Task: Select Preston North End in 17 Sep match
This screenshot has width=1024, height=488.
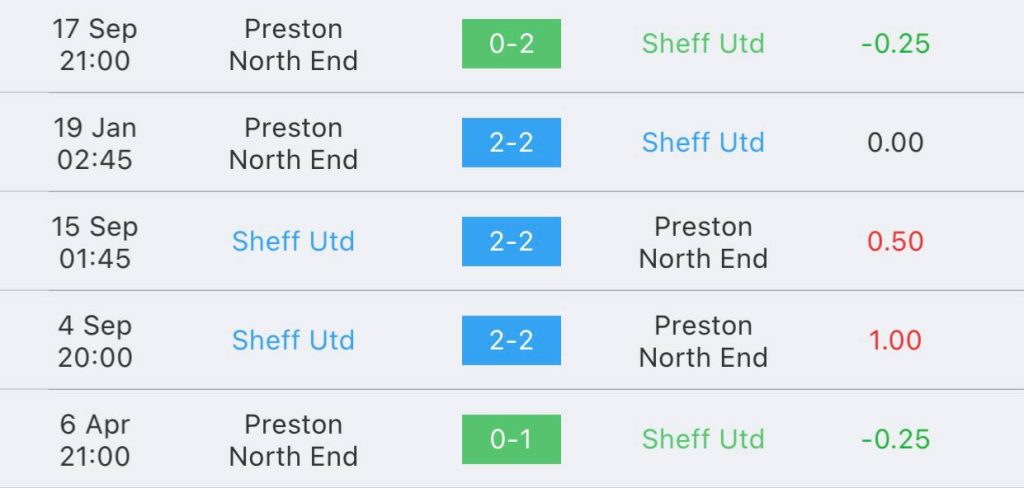Action: (x=293, y=44)
